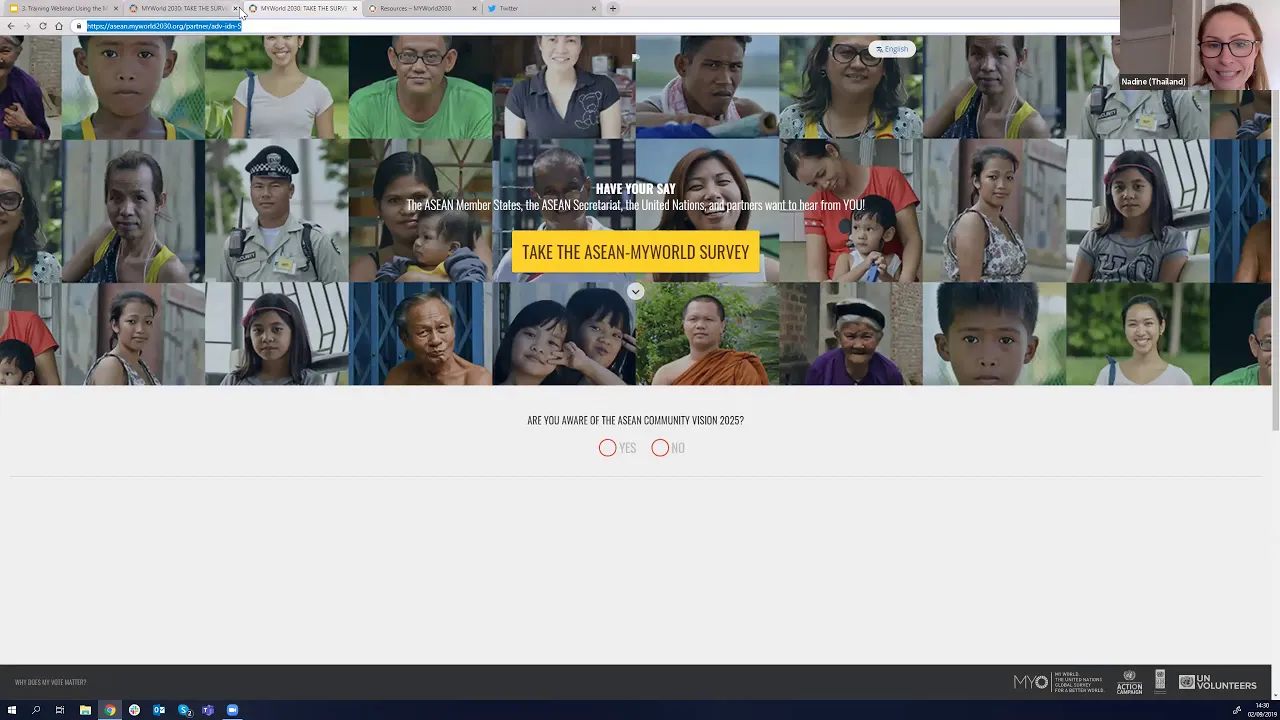Viewport: 1280px width, 720px height.
Task: Open Zoom from the taskbar
Action: point(232,710)
